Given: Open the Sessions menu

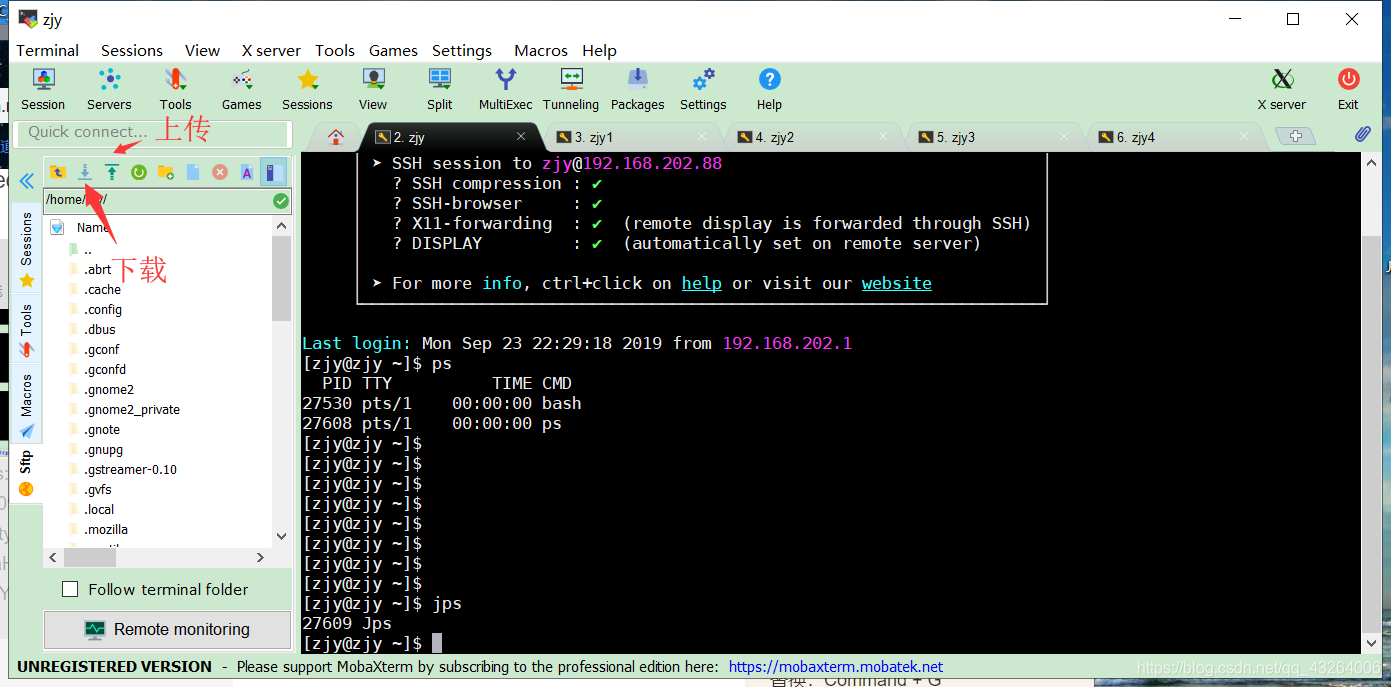Looking at the screenshot, I should click(x=131, y=50).
